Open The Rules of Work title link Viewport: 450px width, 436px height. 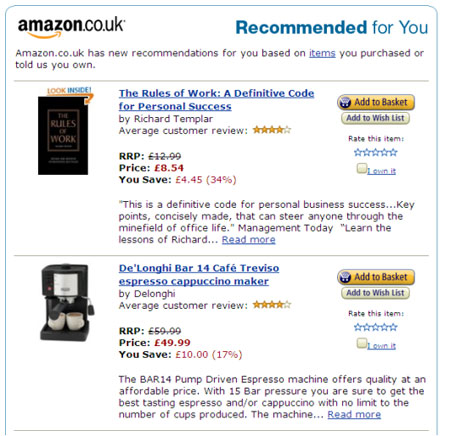pos(216,100)
